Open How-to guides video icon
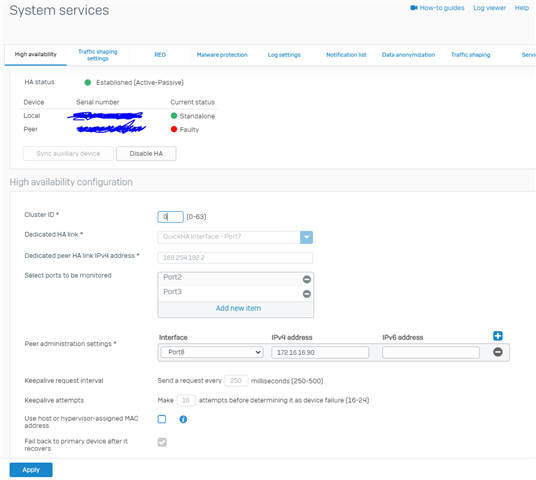This screenshot has height=480, width=536. point(414,8)
